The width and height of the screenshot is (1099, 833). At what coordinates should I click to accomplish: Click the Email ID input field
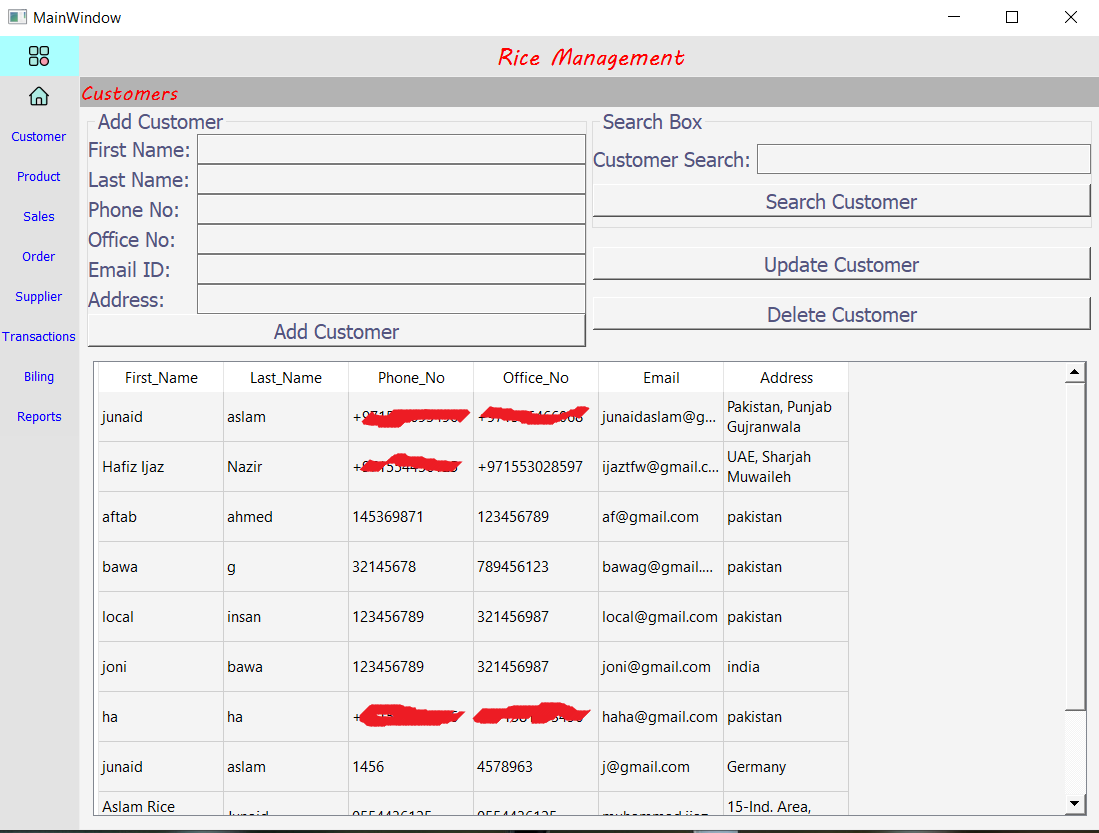(x=390, y=268)
